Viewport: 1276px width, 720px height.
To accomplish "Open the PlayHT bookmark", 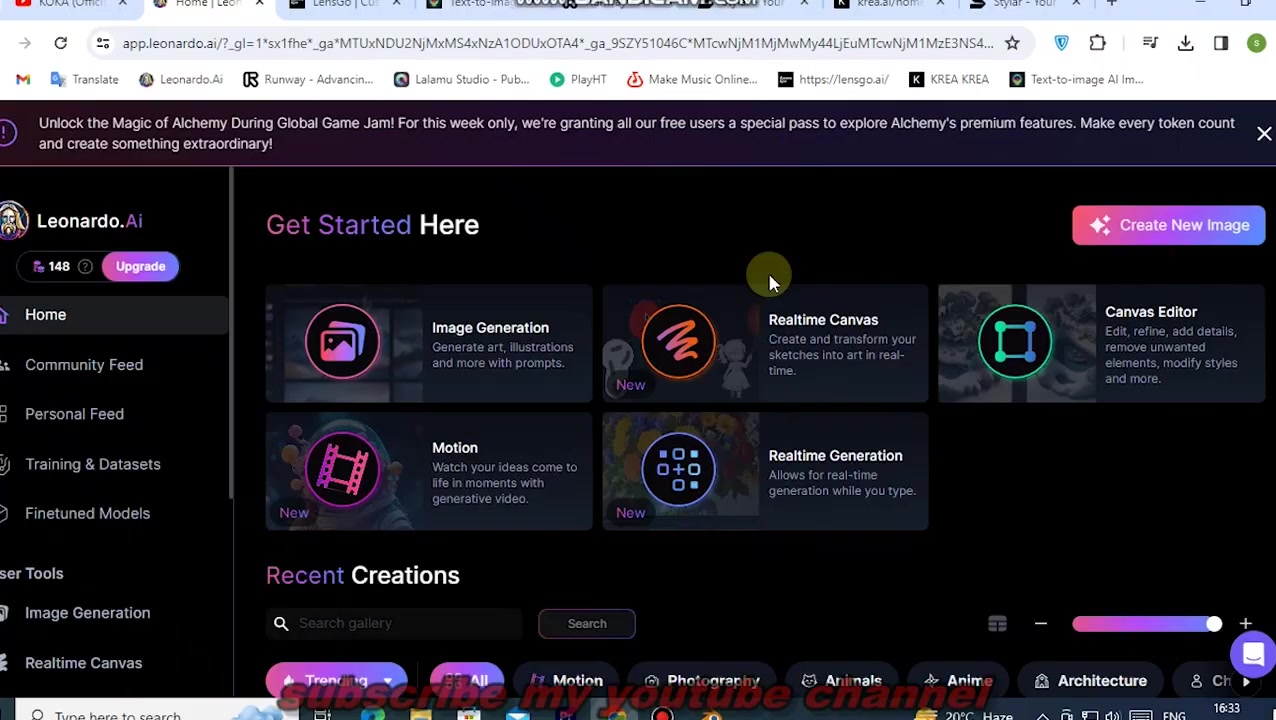I will click(x=578, y=79).
